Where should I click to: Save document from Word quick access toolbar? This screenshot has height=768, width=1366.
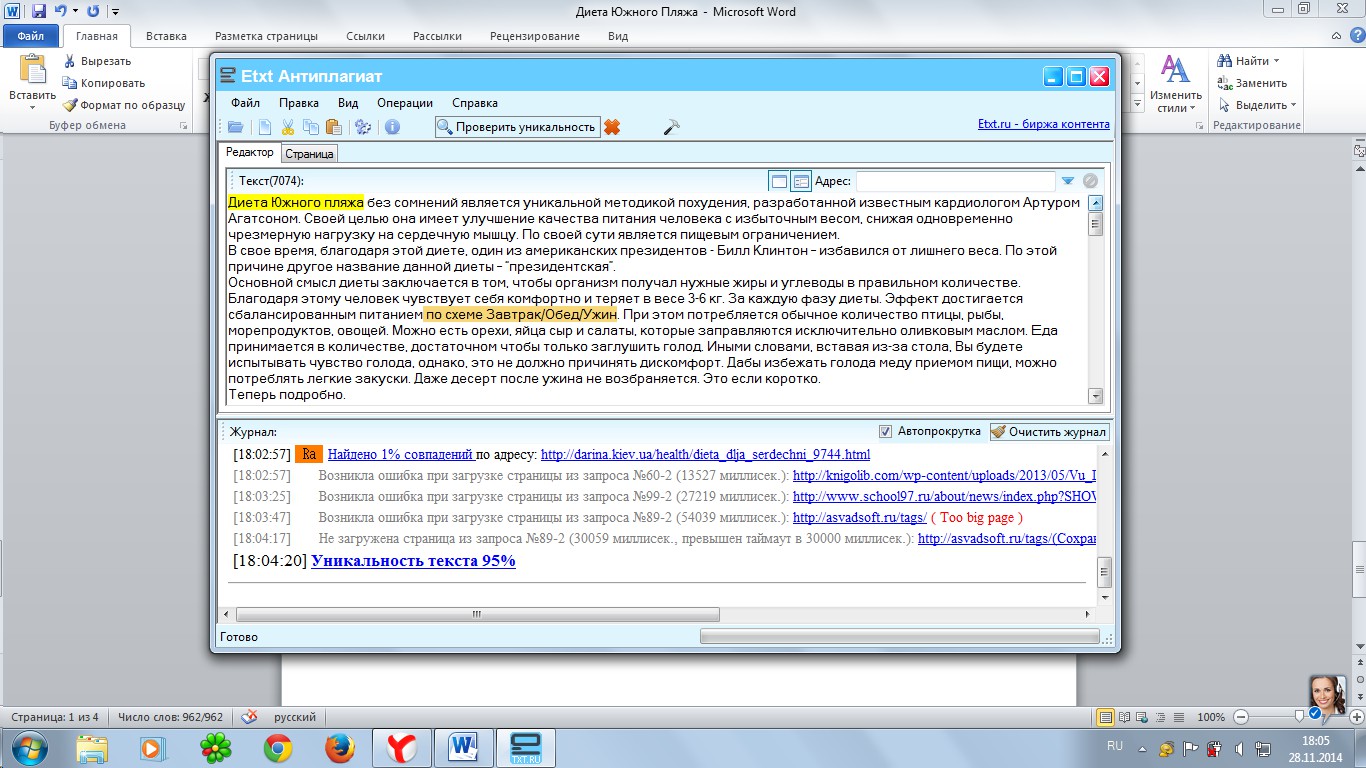pyautogui.click(x=39, y=11)
